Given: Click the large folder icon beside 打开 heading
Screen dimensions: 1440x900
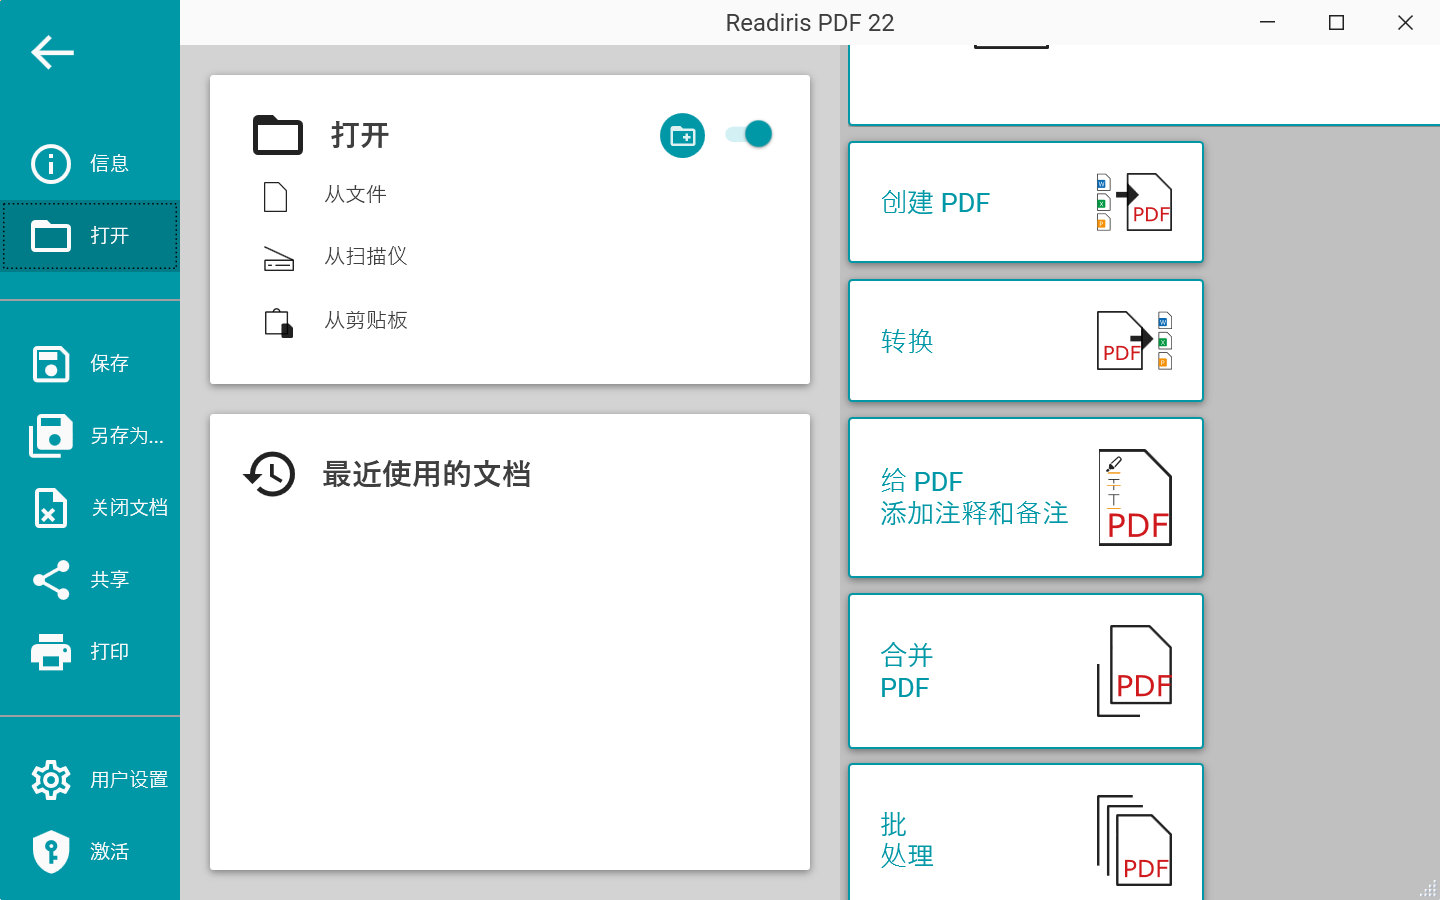Looking at the screenshot, I should [278, 135].
